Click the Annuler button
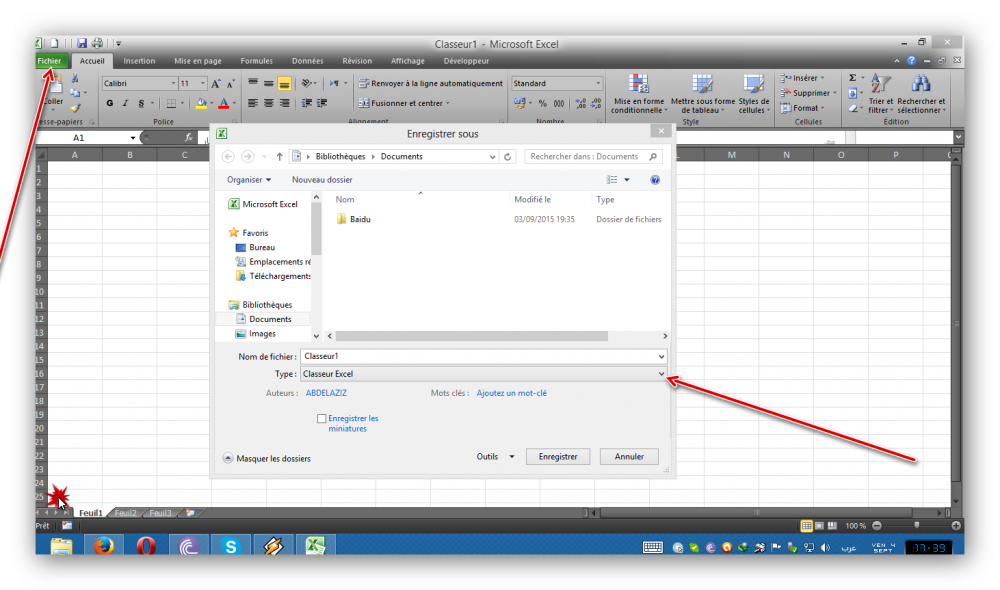This screenshot has width=1000, height=590. coord(629,457)
